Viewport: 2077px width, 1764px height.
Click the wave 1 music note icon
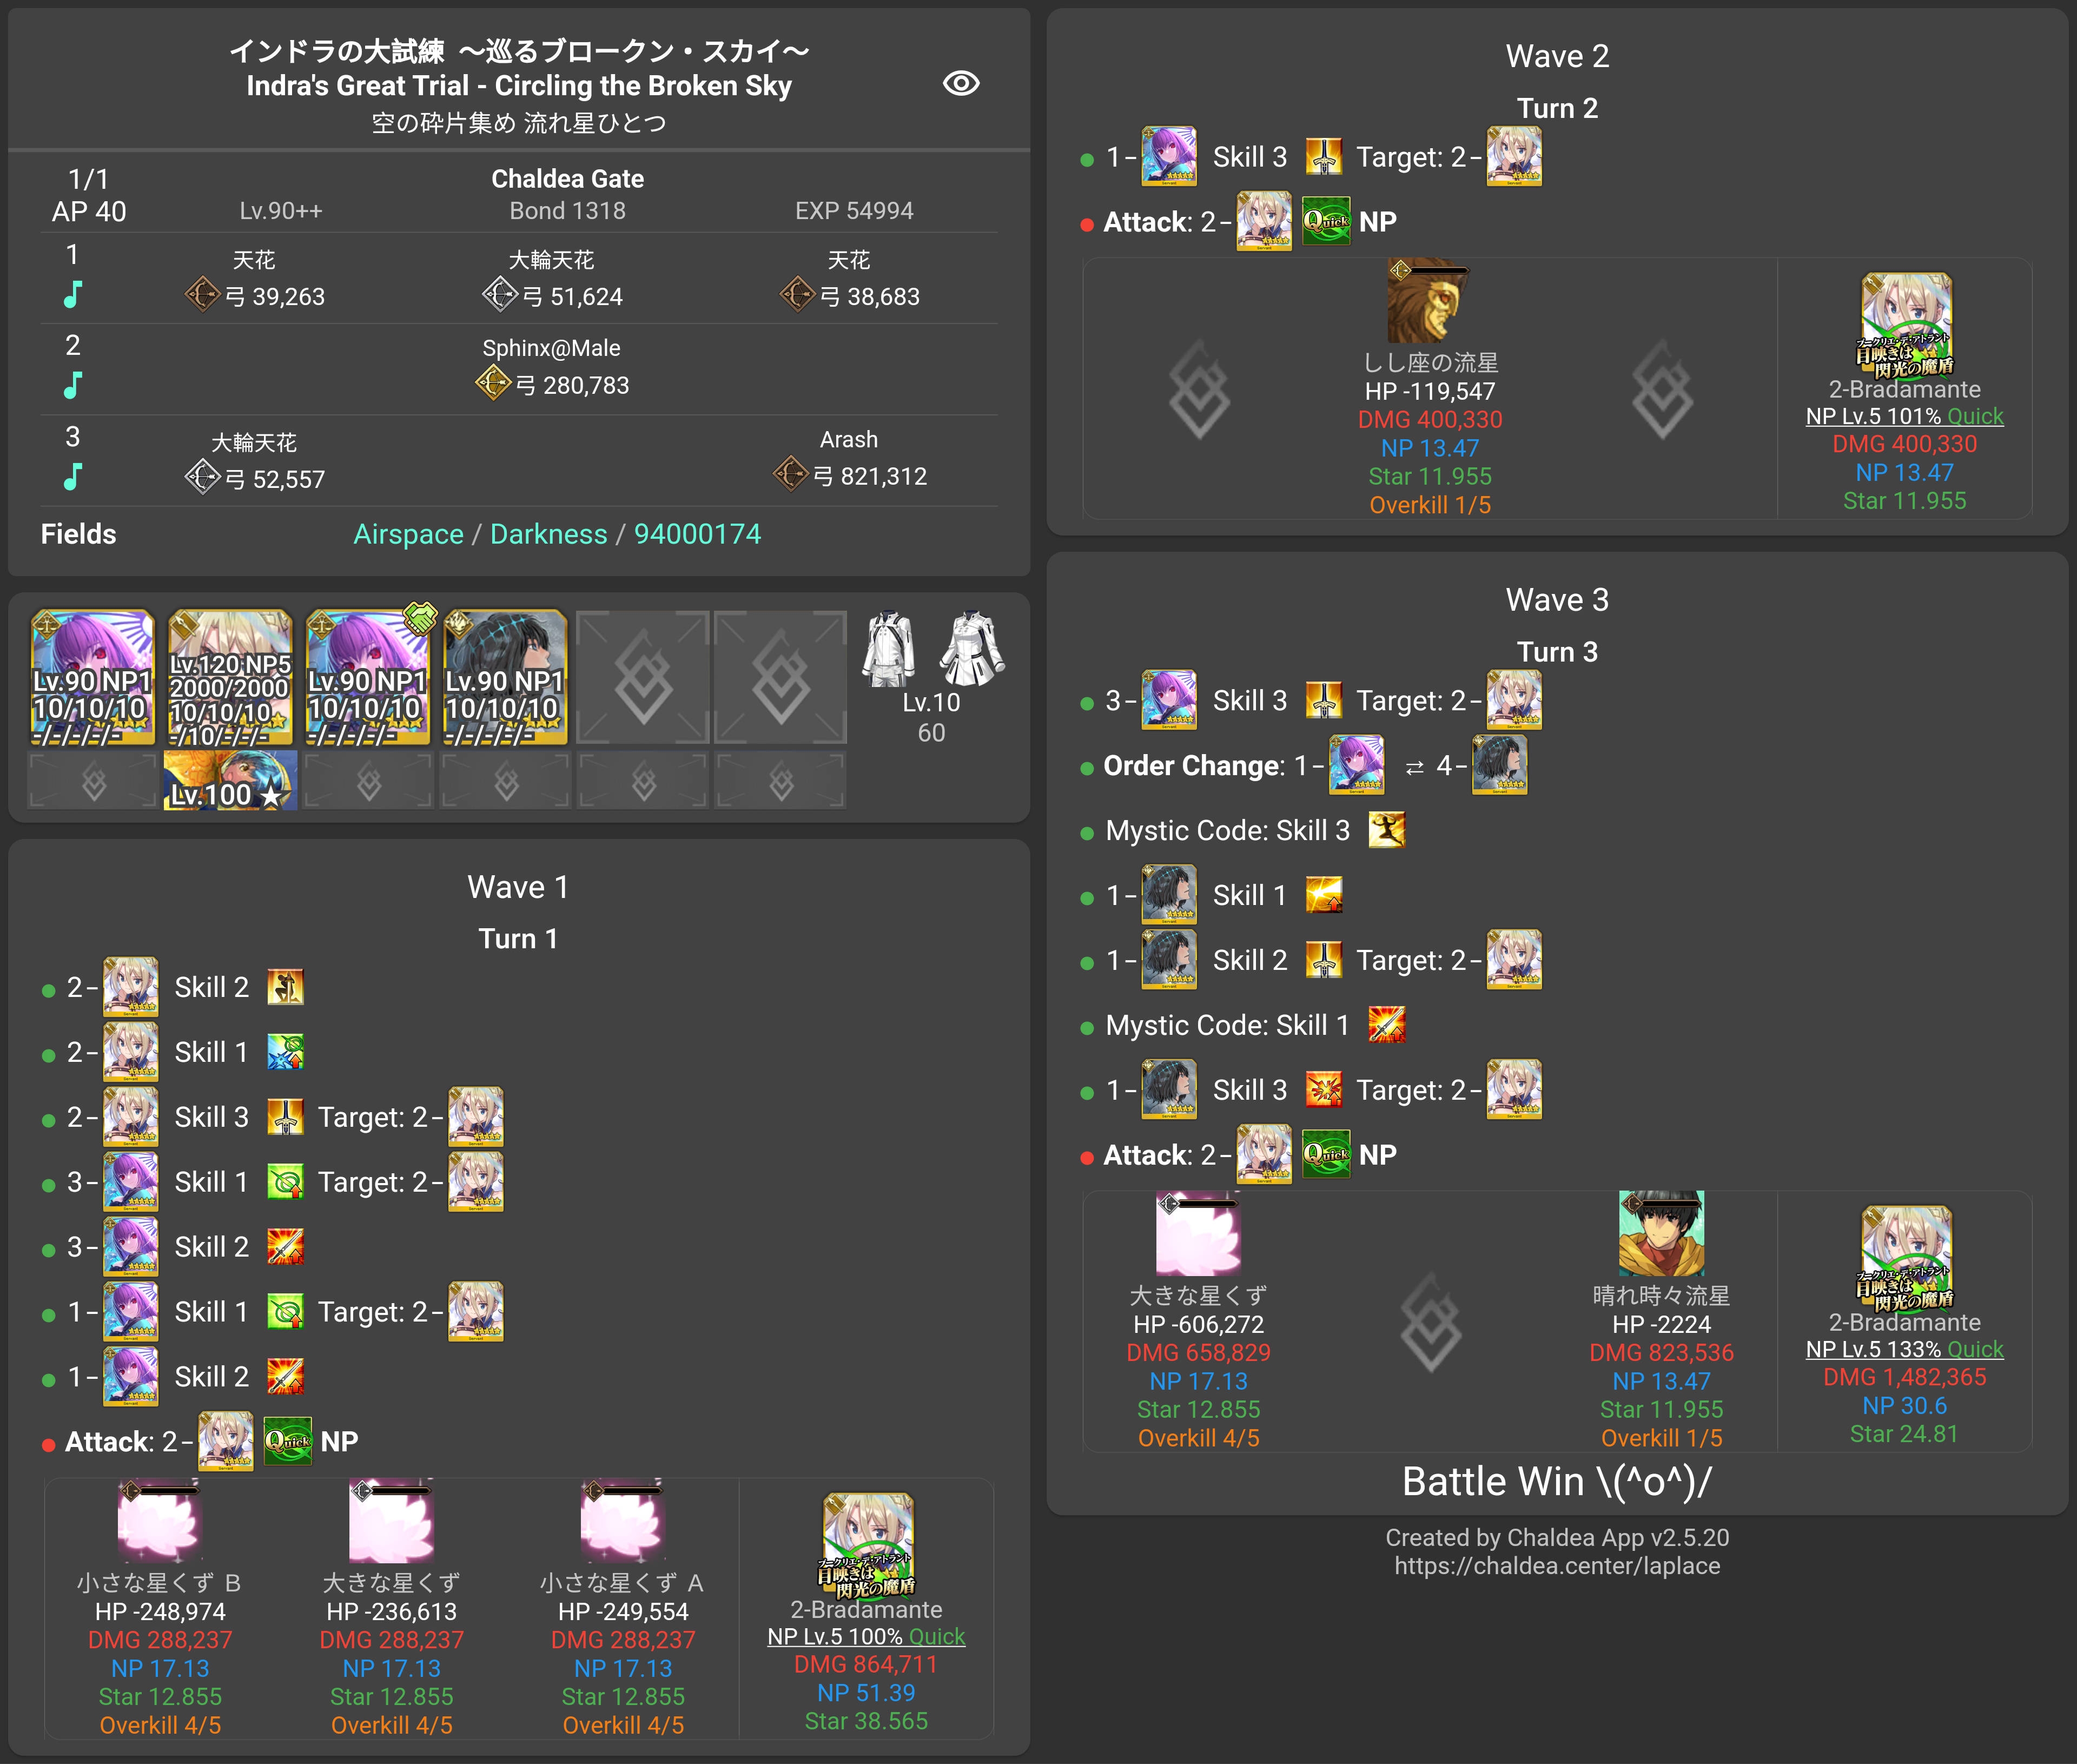(x=72, y=294)
